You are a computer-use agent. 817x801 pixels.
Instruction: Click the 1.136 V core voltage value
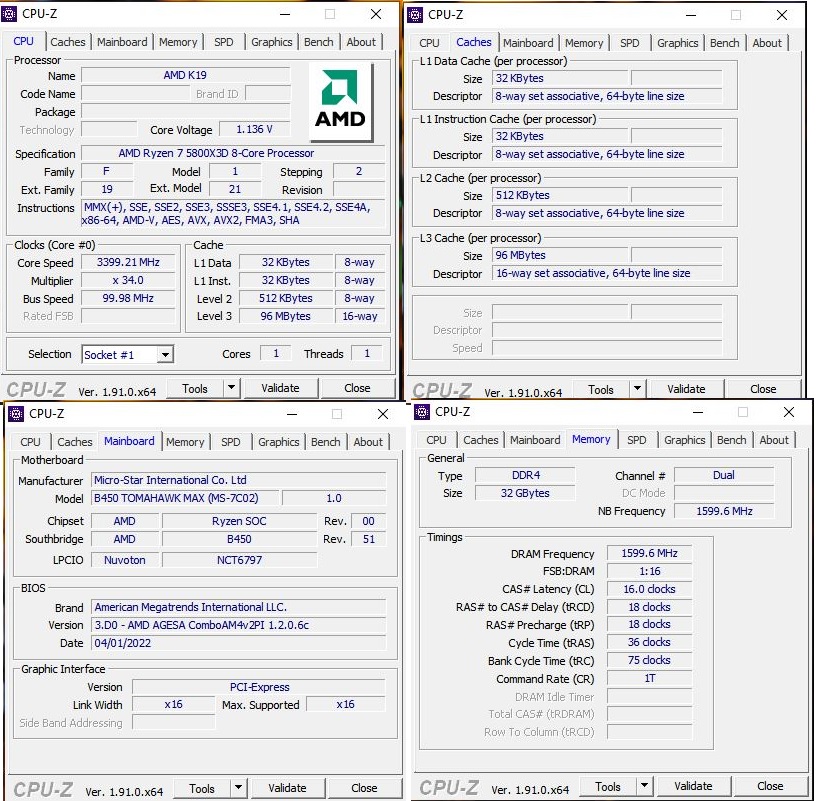[x=254, y=129]
